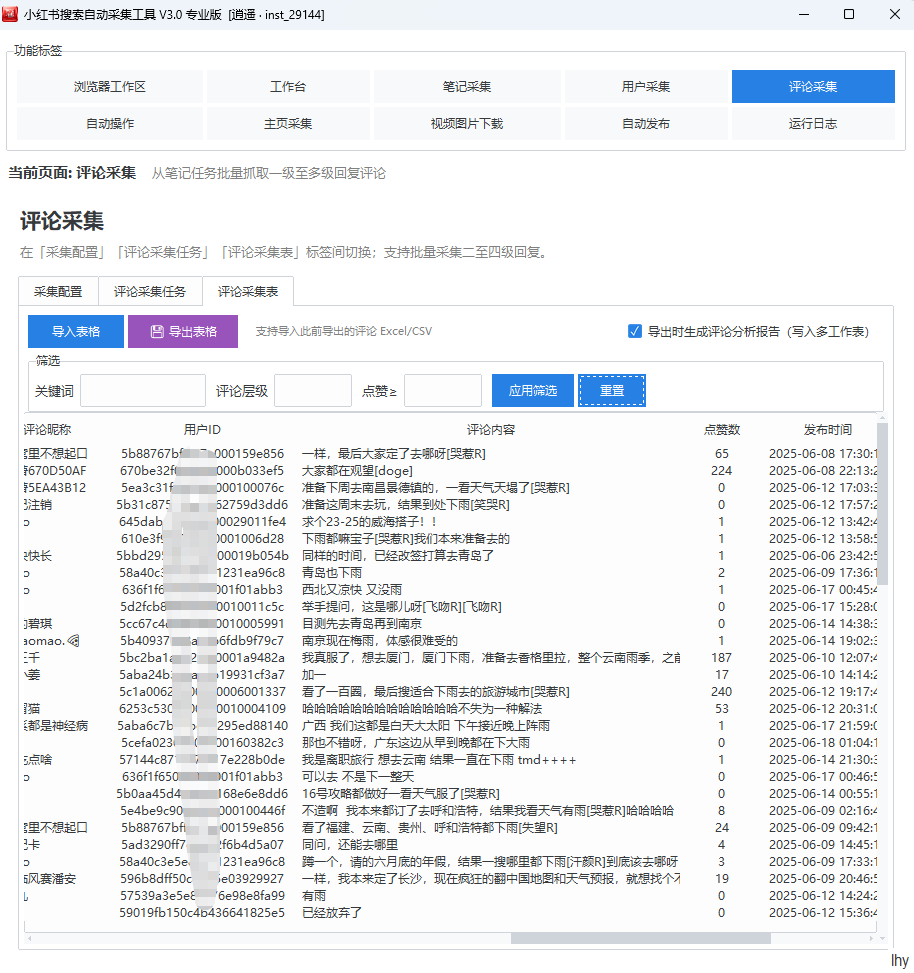
Task: Click nickname '风赛潘安'
Action: tap(50, 879)
